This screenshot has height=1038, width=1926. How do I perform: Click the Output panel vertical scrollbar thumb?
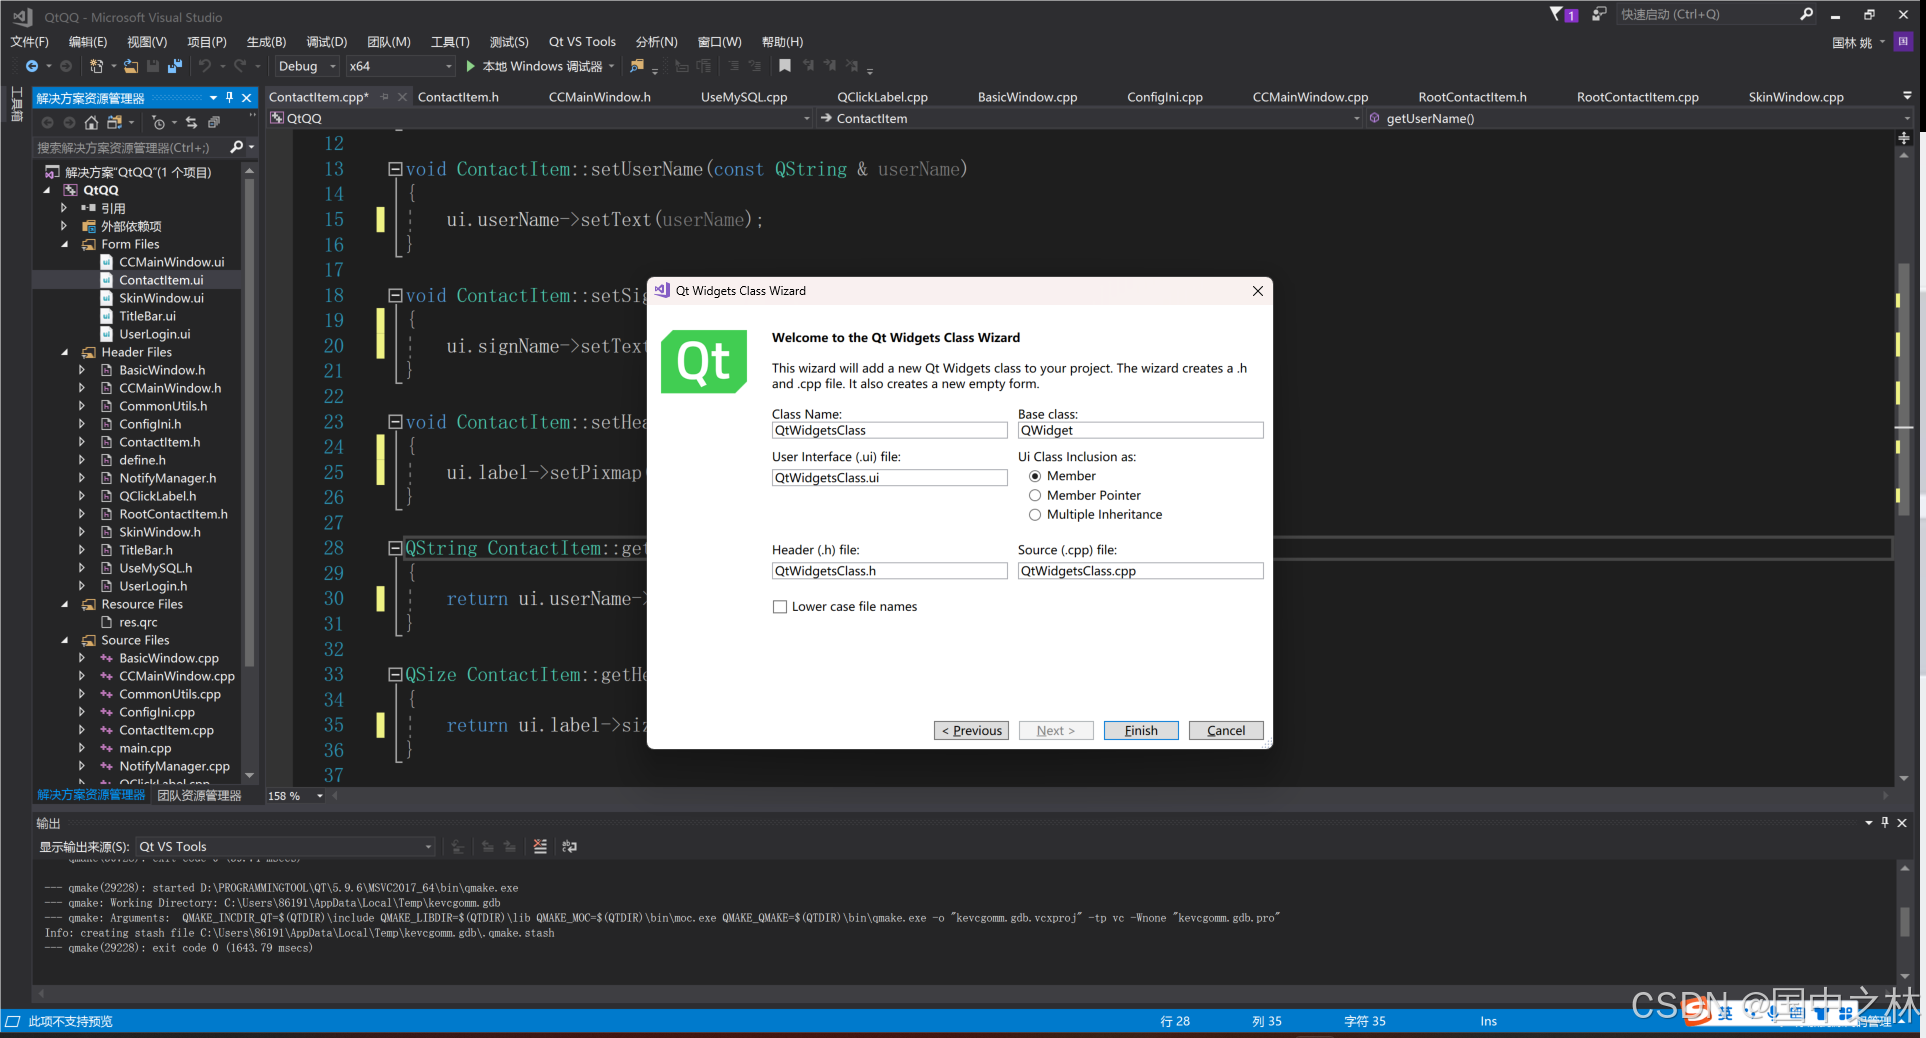tap(1905, 920)
